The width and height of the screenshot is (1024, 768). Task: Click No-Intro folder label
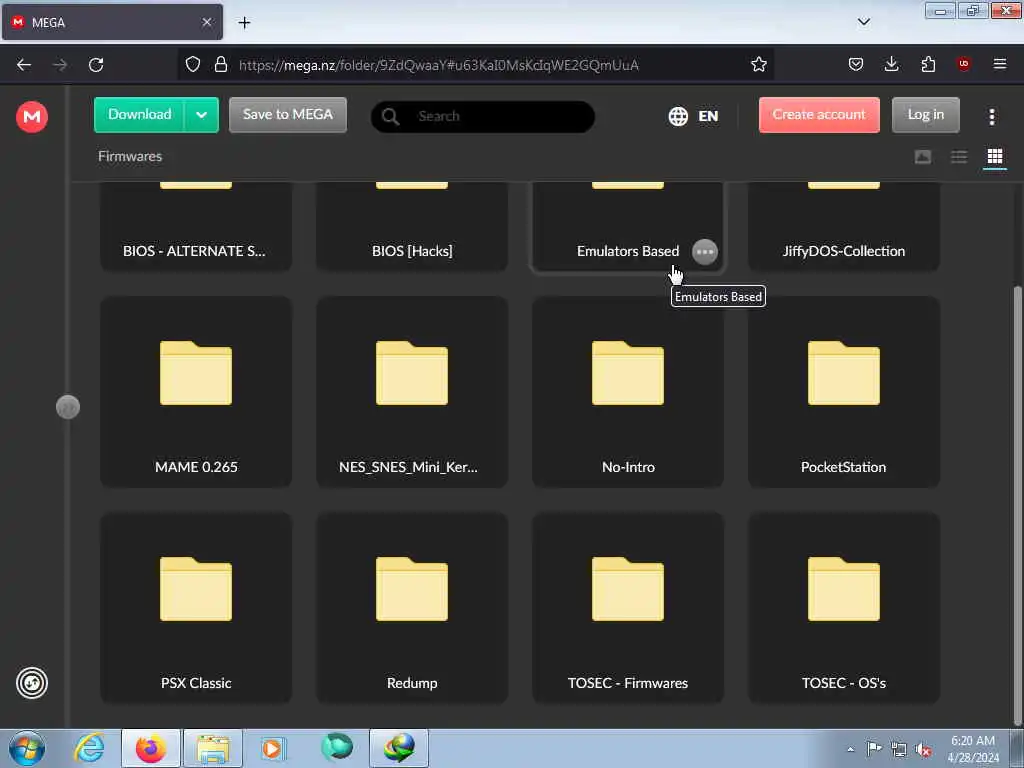point(628,467)
